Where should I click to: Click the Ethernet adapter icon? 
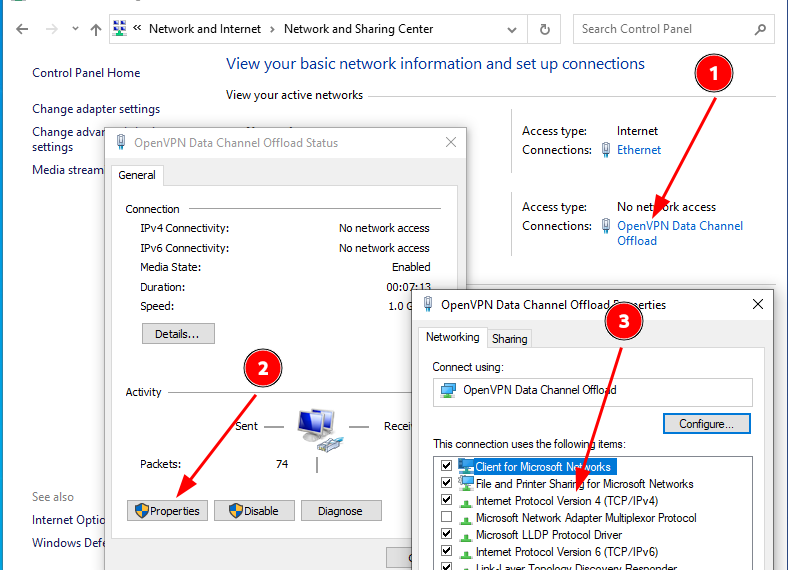tap(606, 150)
